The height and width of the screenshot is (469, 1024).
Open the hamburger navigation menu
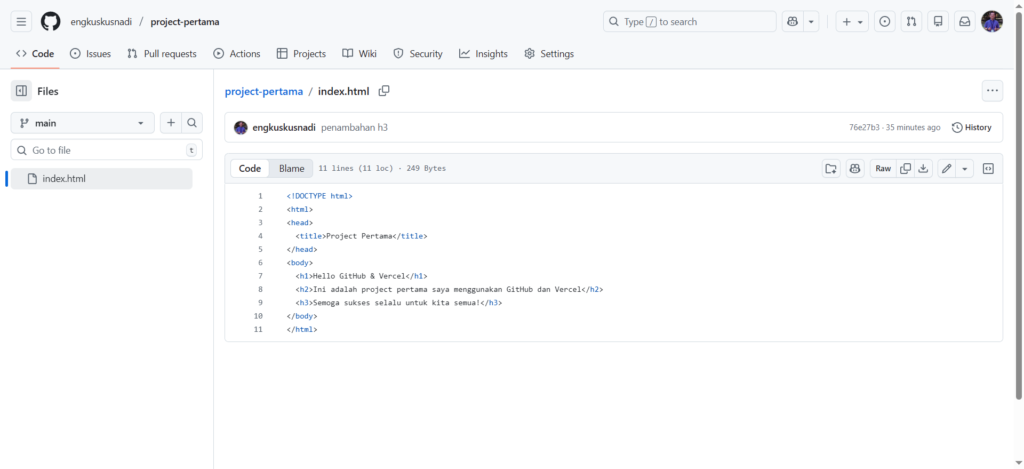coord(21,22)
